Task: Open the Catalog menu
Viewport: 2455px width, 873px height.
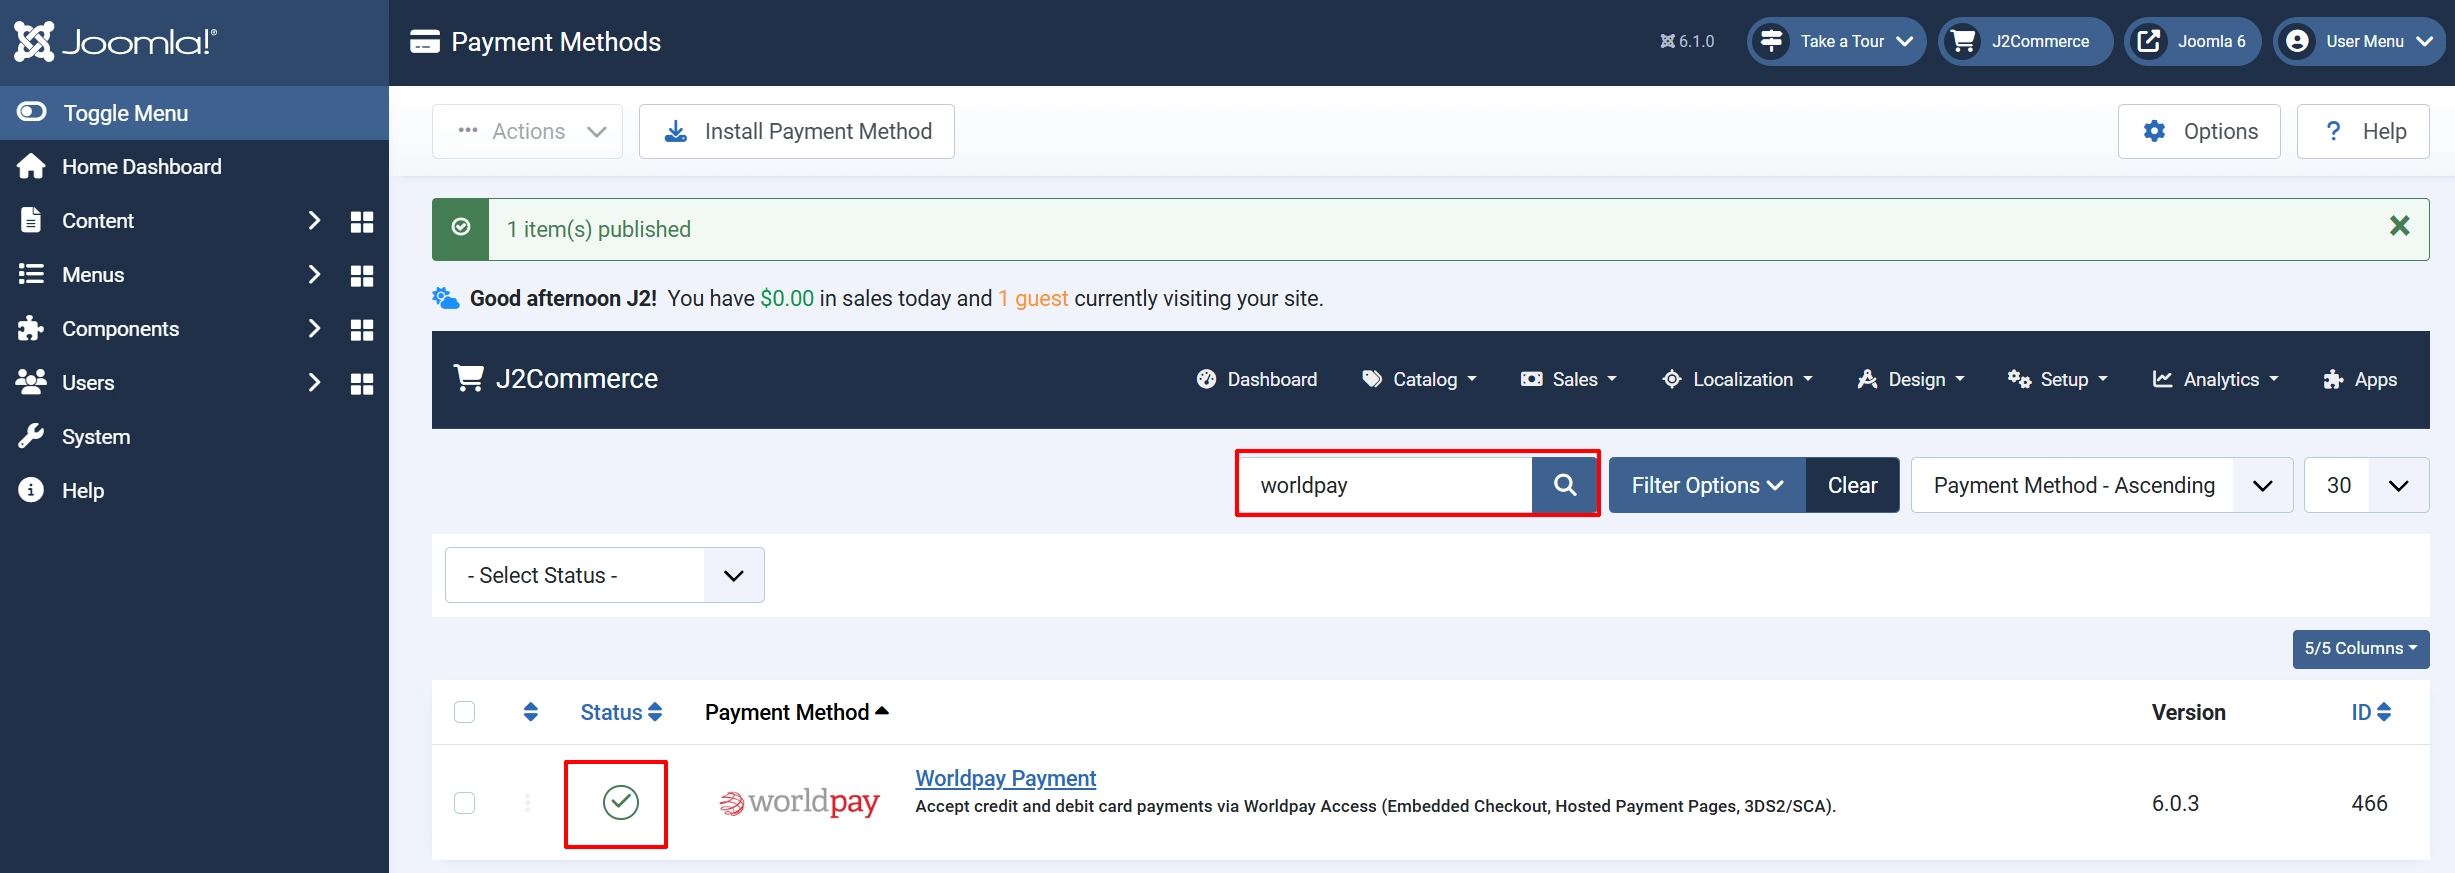Action: 1419,379
